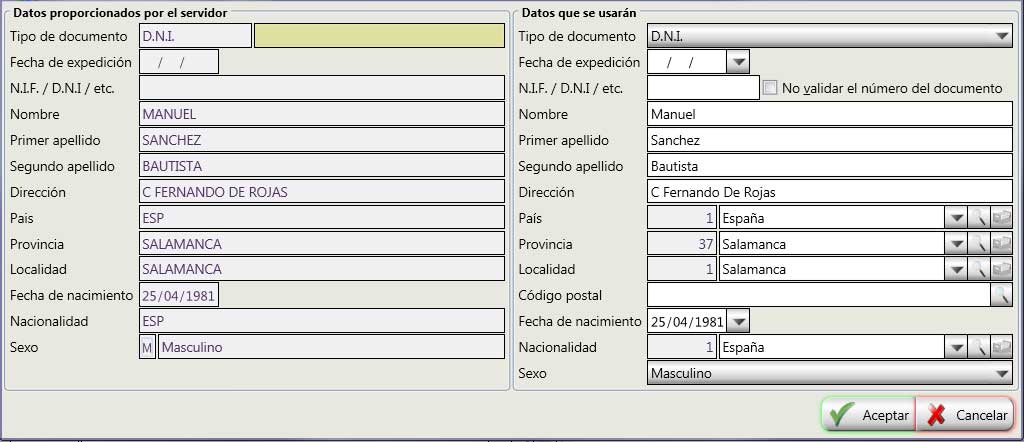Open the Nacionalidad records card icon
The height and width of the screenshot is (442, 1024).
click(1002, 348)
